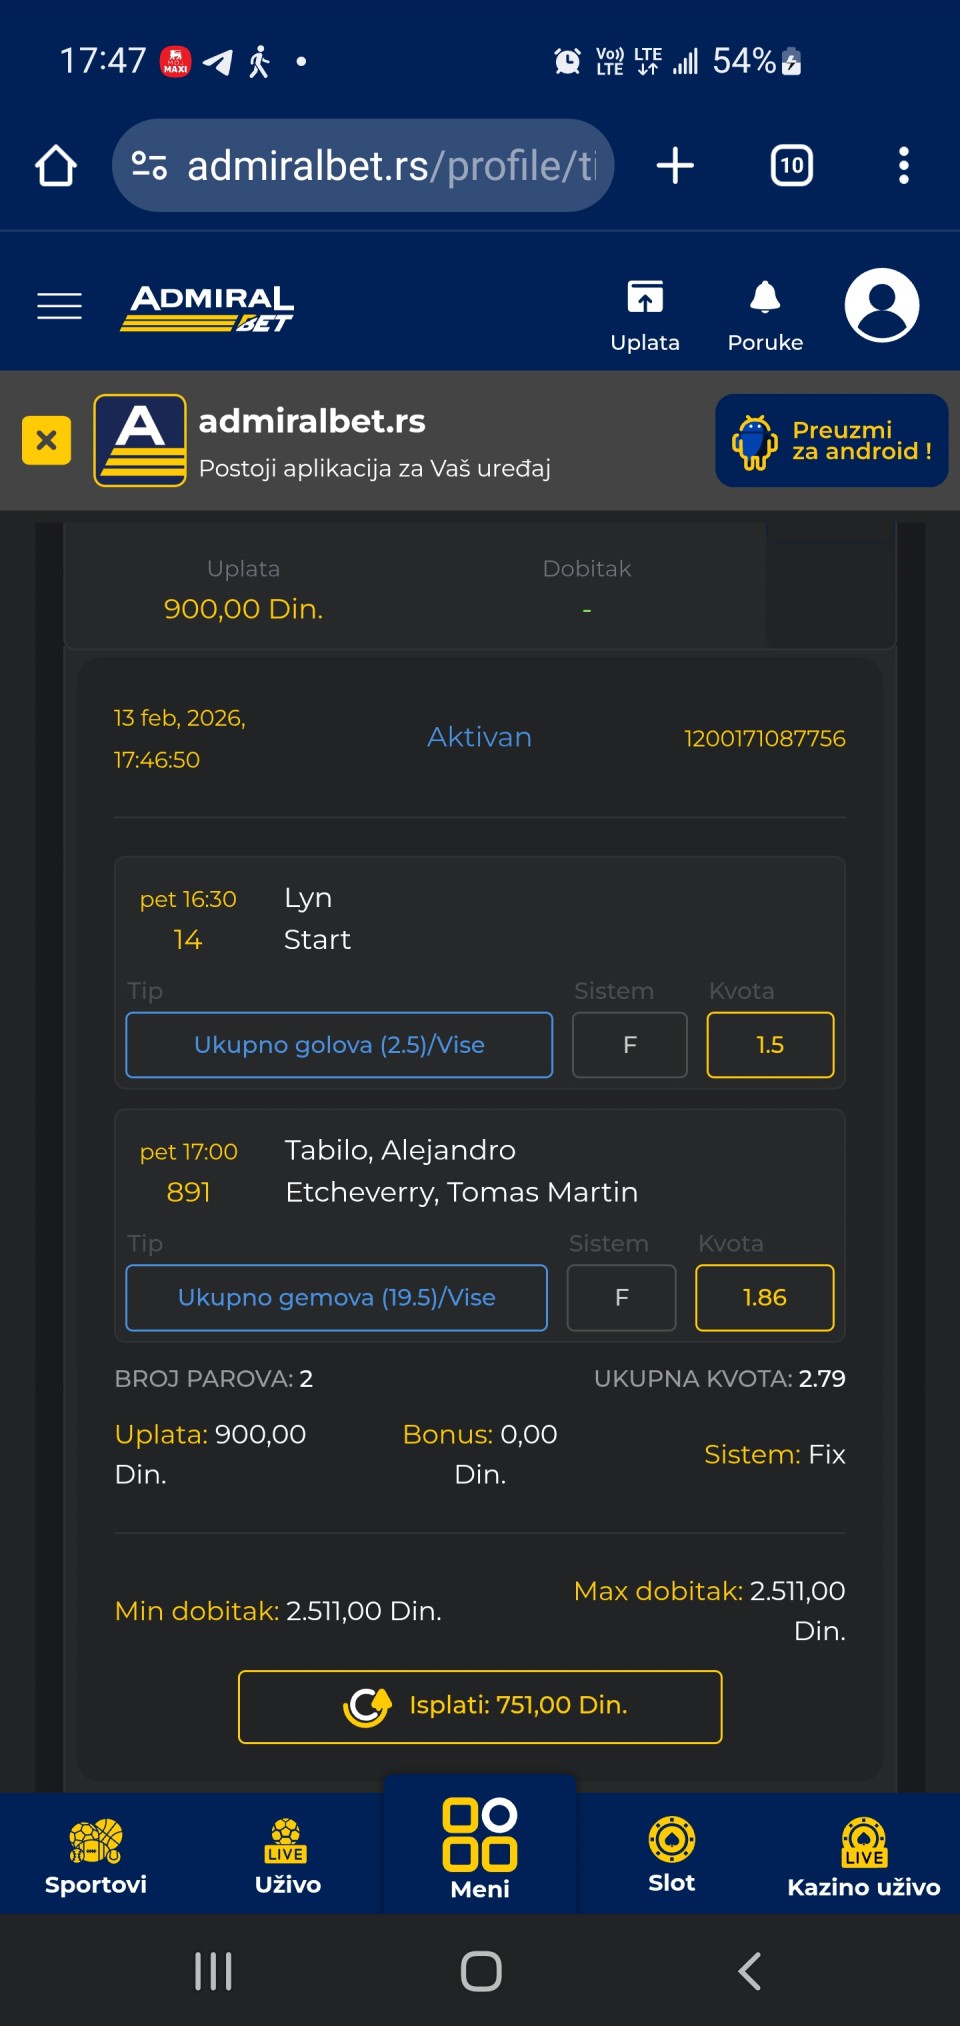Switch to Sportovi tab

pyautogui.click(x=96, y=1857)
